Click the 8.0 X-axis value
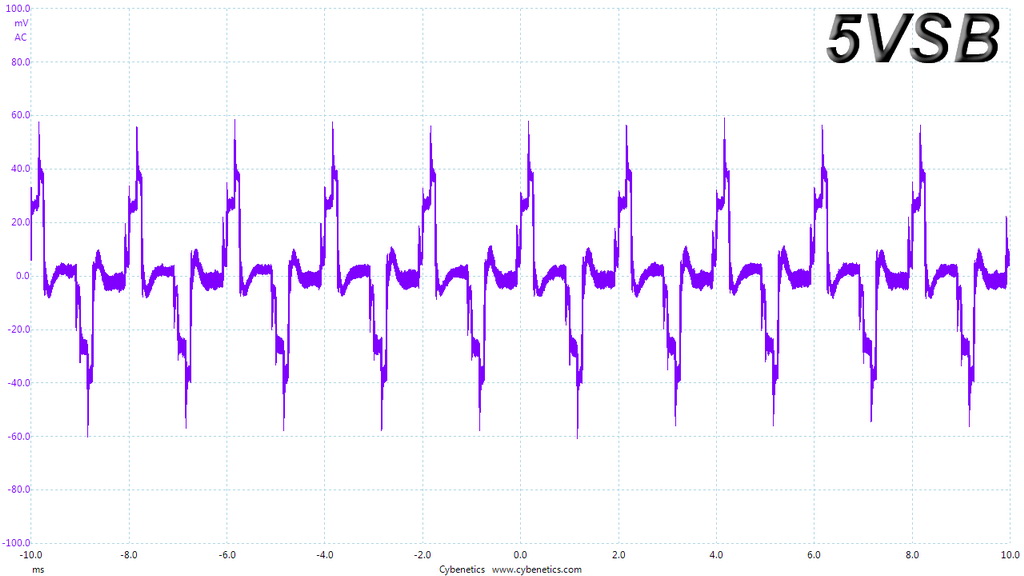1024x576 pixels. [912, 555]
